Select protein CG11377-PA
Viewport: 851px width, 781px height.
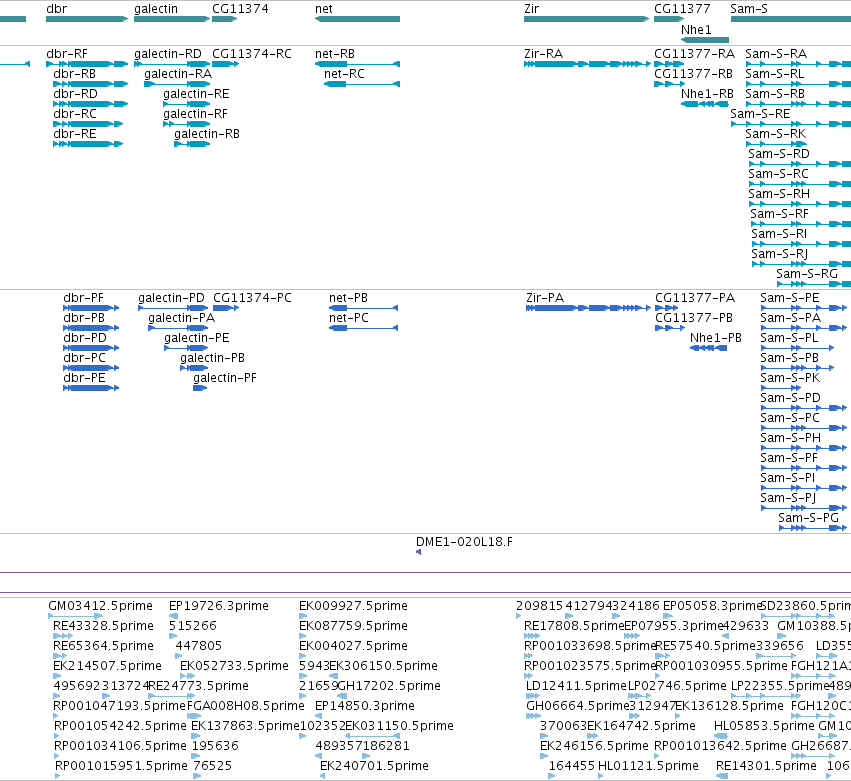tap(666, 308)
